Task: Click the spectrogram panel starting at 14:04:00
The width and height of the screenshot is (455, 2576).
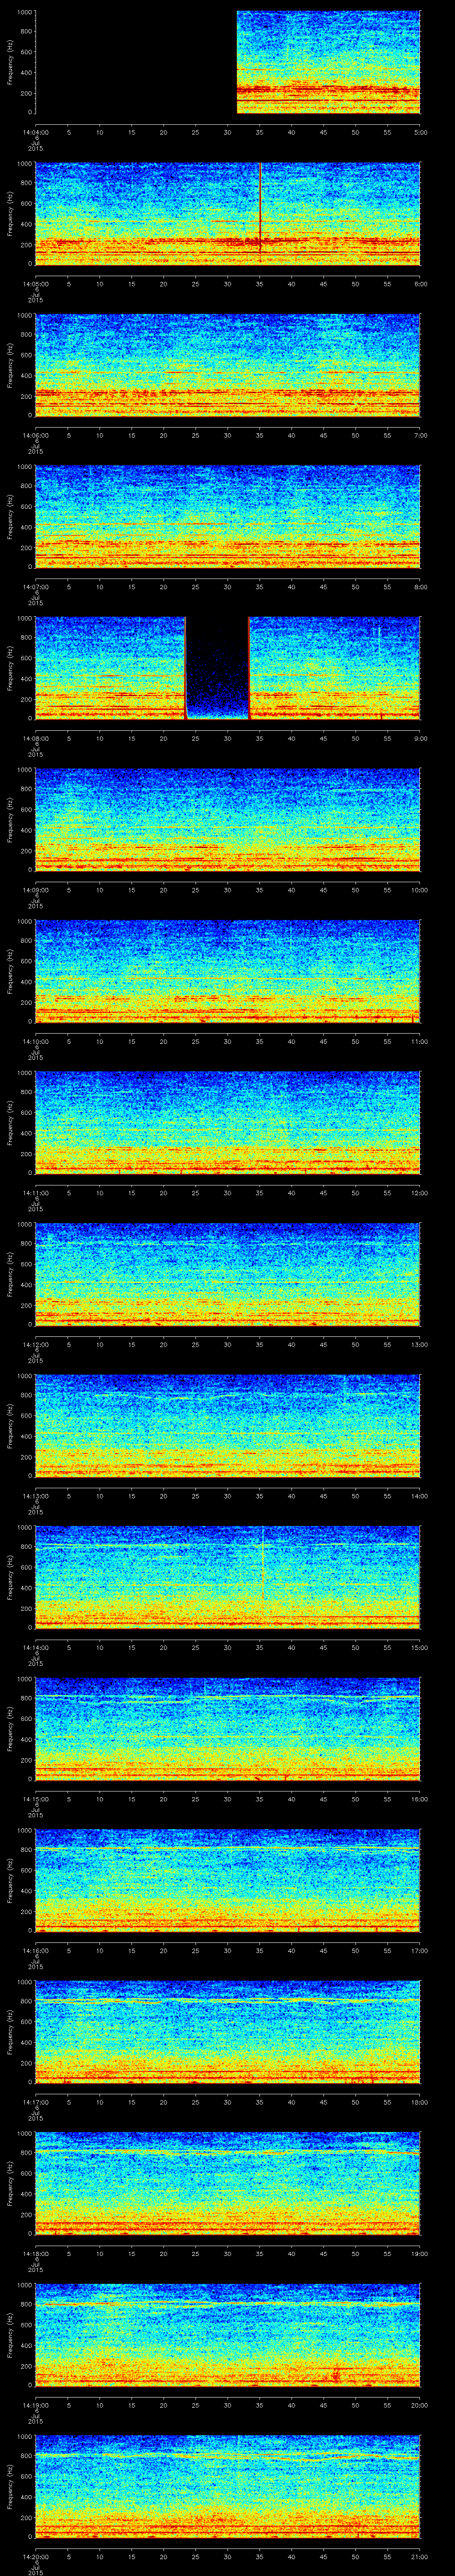Action: point(228,62)
